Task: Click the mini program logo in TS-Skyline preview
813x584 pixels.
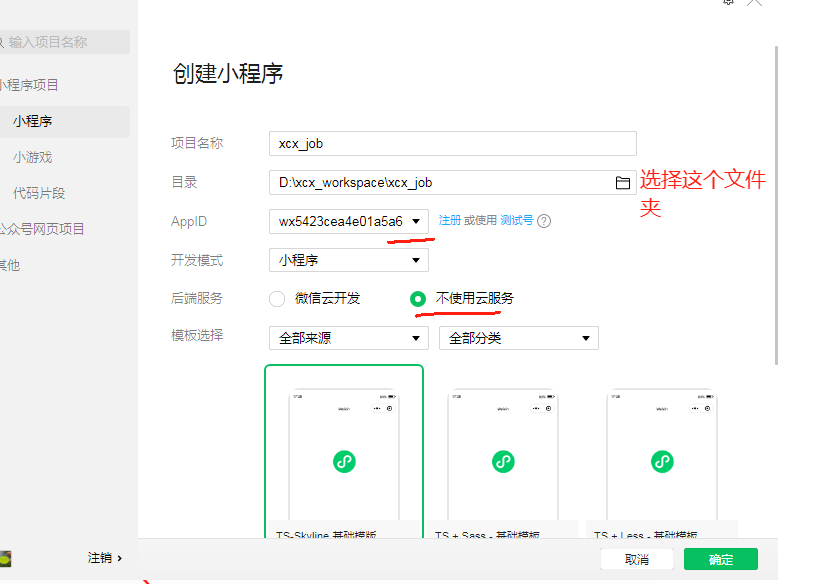Action: tap(344, 462)
